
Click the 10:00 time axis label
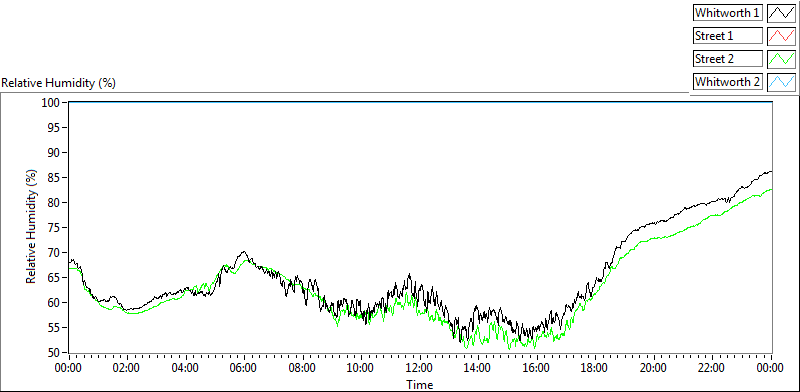(x=361, y=368)
